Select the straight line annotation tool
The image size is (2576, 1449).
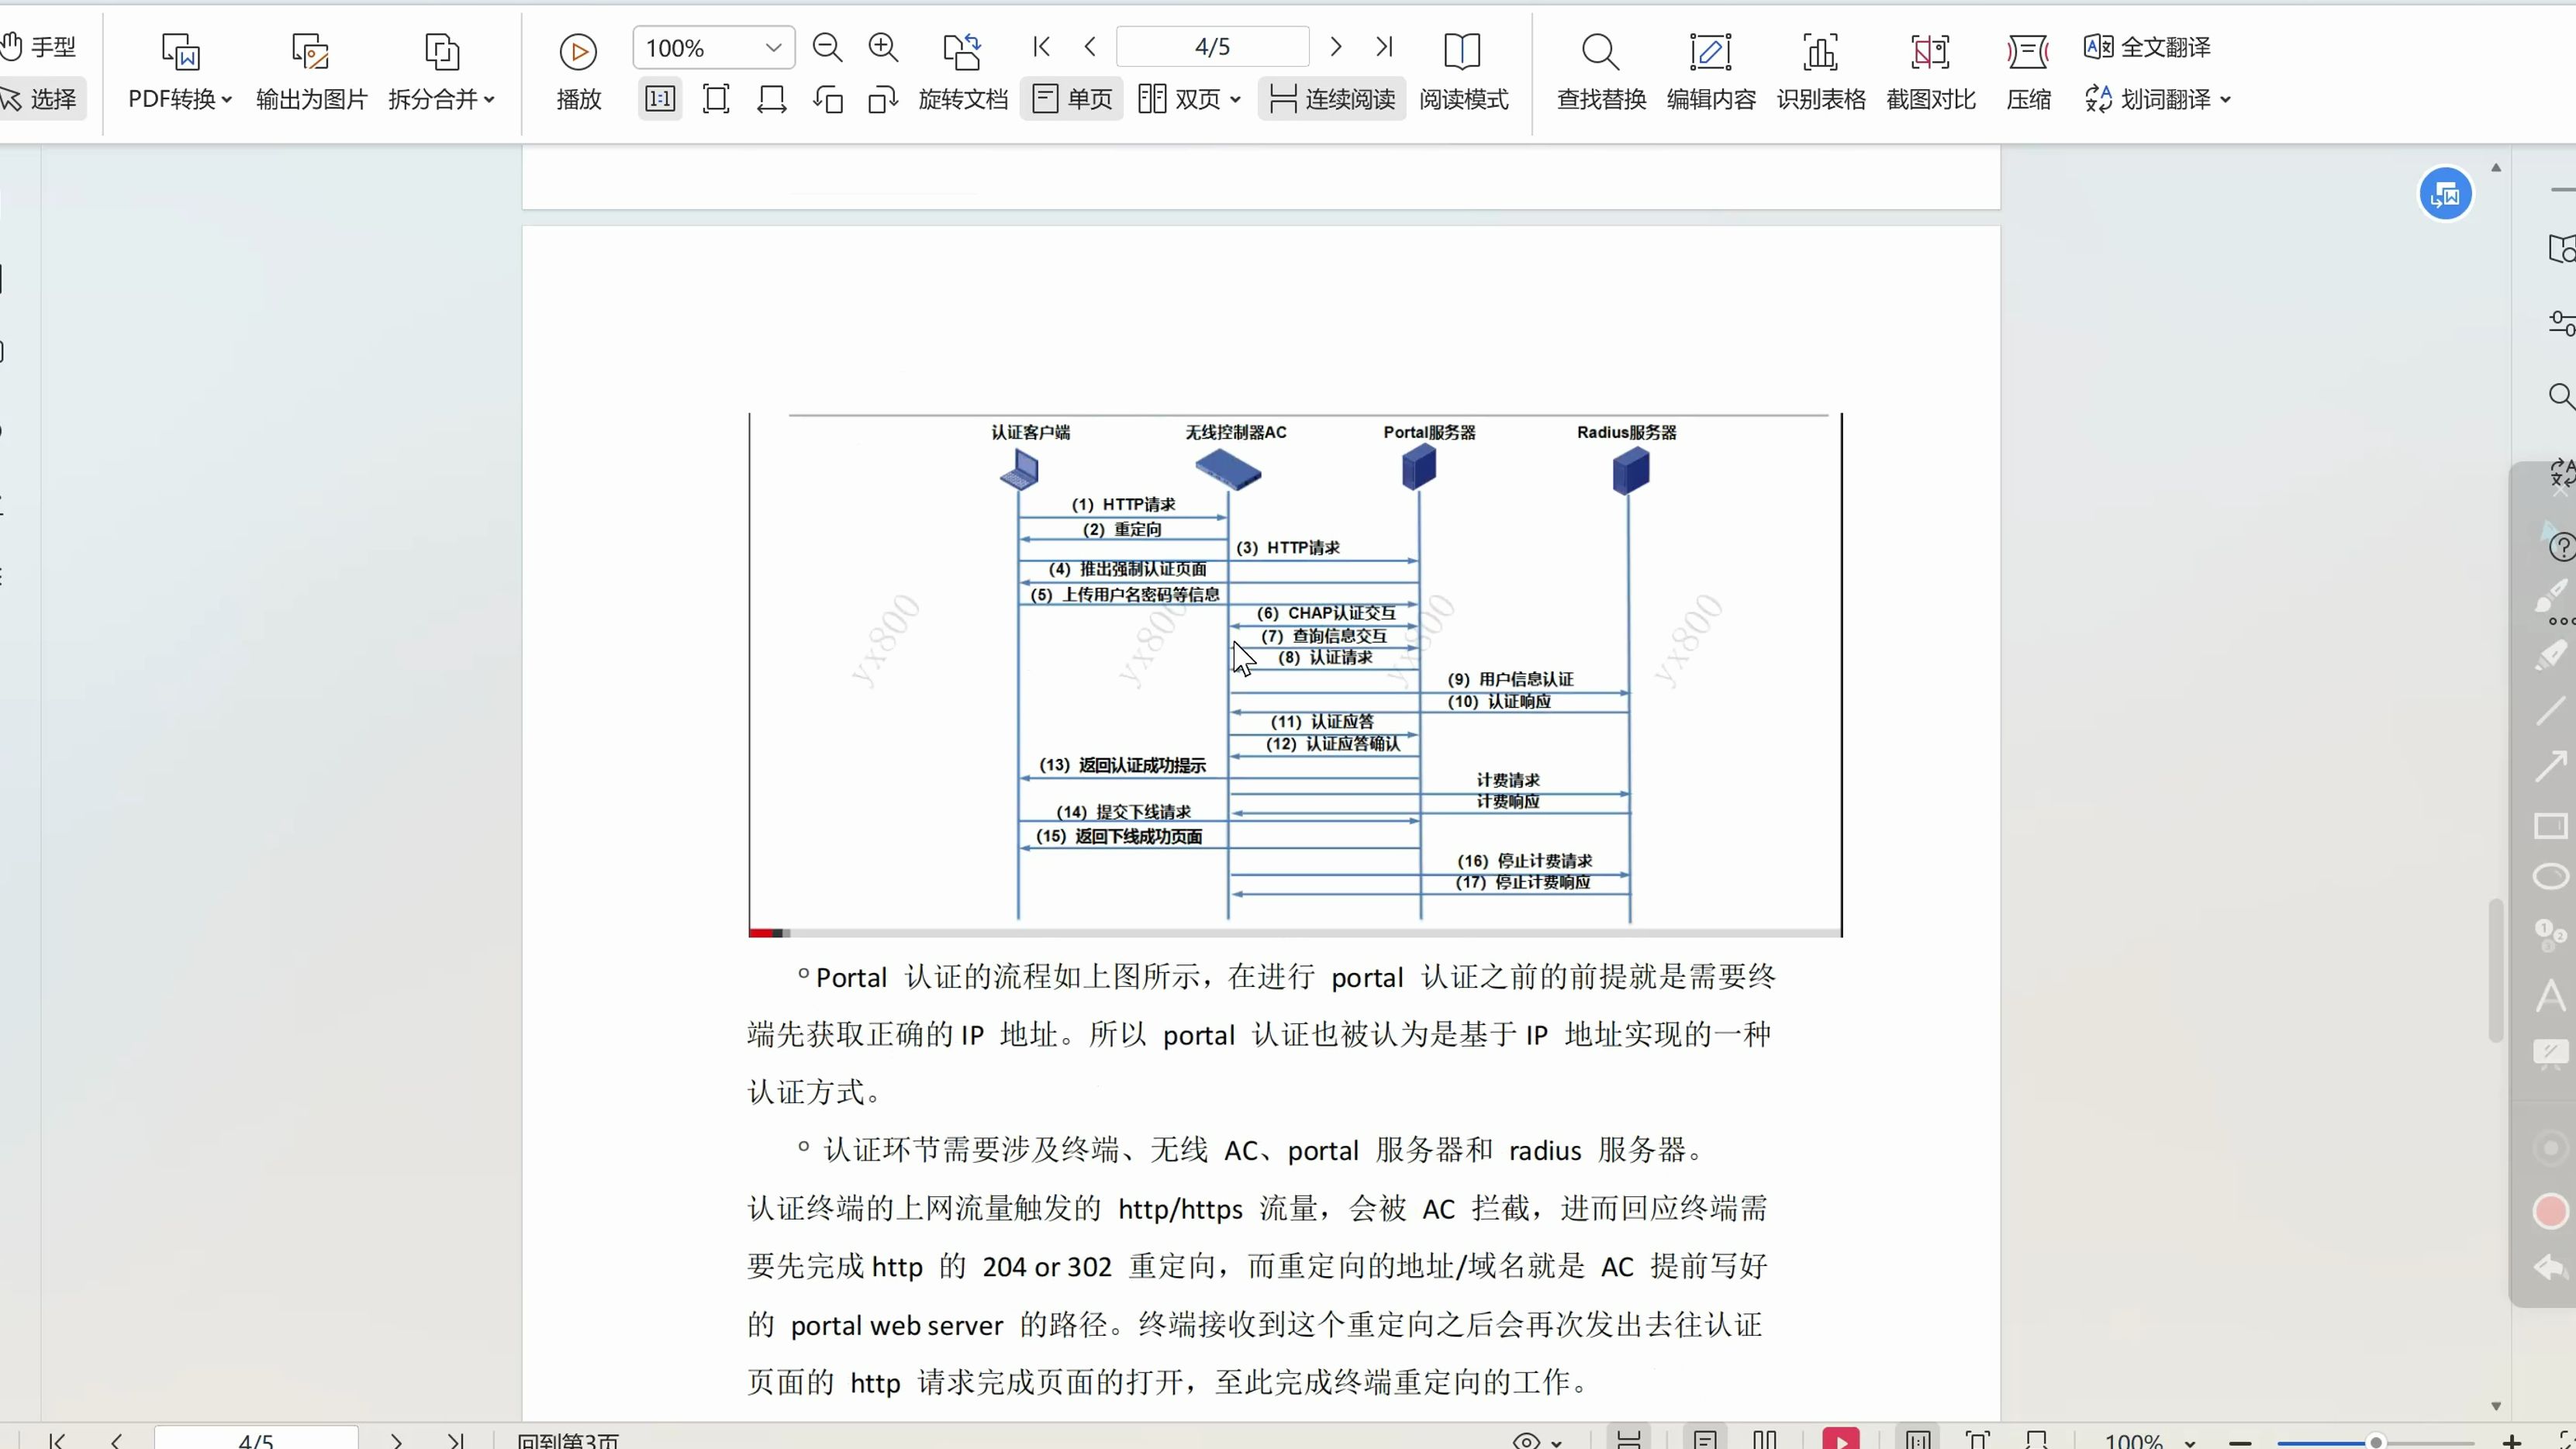pyautogui.click(x=2552, y=710)
